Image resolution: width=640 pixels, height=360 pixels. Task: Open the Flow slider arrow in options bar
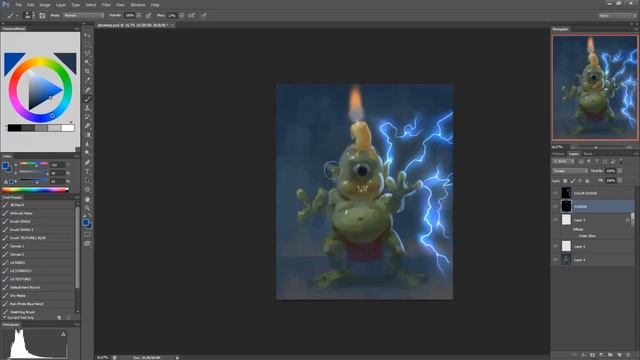point(181,16)
